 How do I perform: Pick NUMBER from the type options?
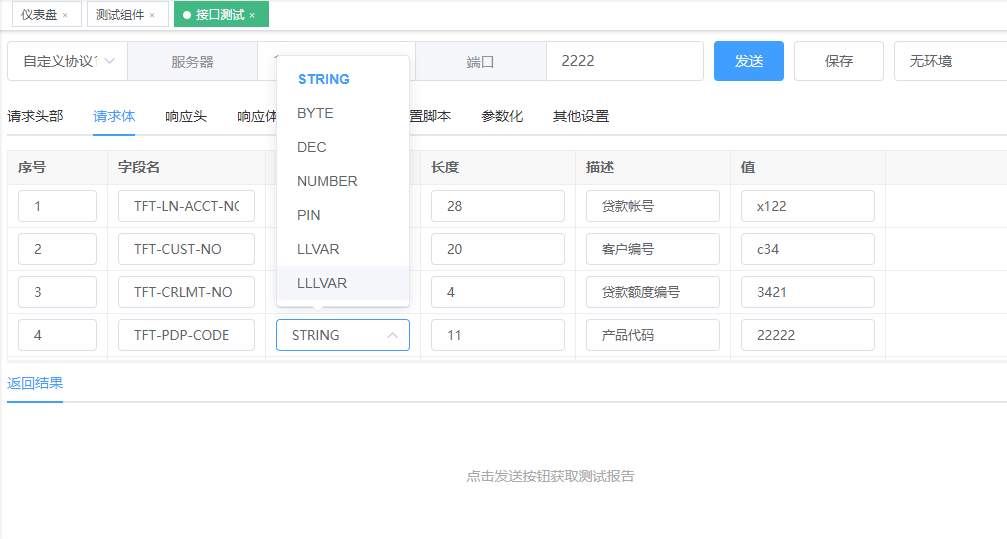point(327,181)
